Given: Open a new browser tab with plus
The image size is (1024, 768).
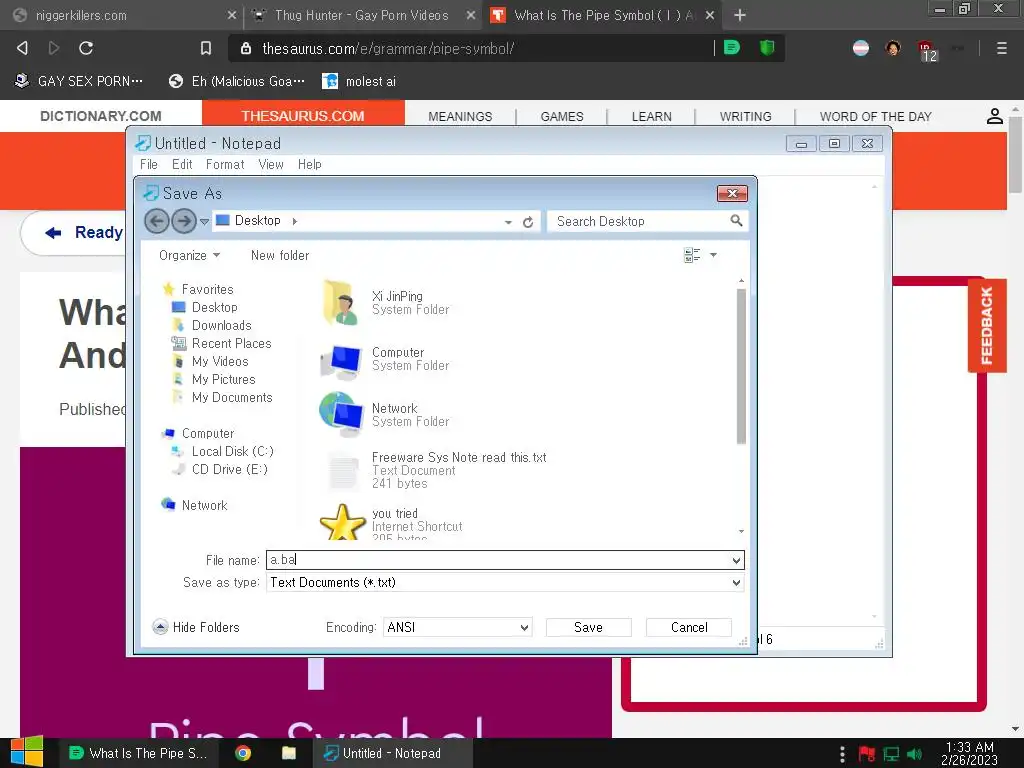Looking at the screenshot, I should (x=739, y=15).
